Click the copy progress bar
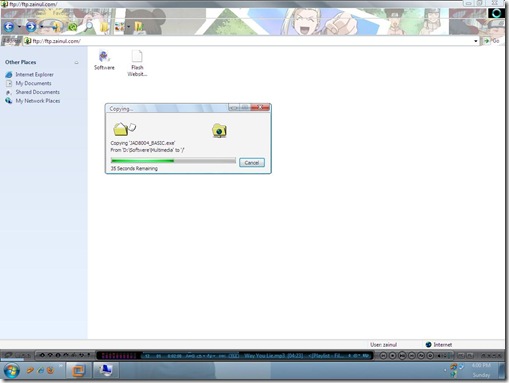The width and height of the screenshot is (509, 383). point(173,161)
